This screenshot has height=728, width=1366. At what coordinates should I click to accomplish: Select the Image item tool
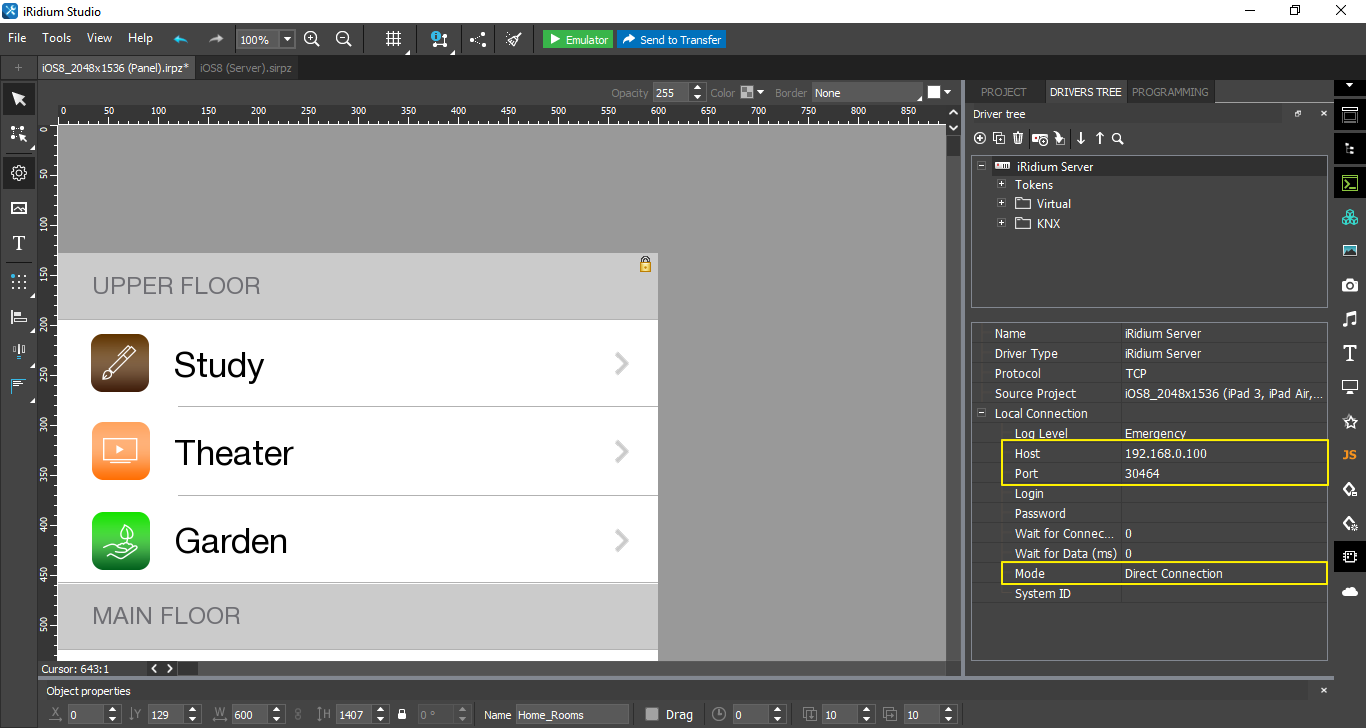click(18, 208)
